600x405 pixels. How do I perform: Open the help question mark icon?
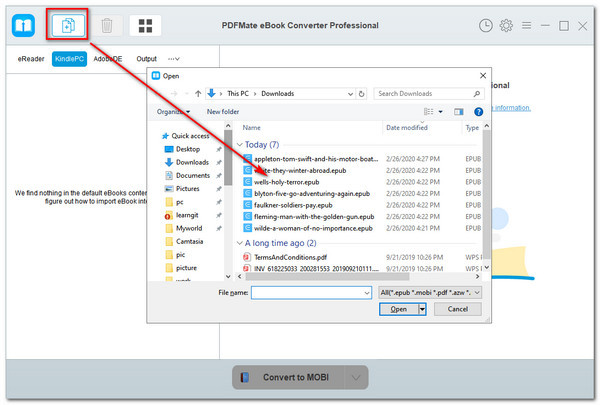click(x=478, y=112)
